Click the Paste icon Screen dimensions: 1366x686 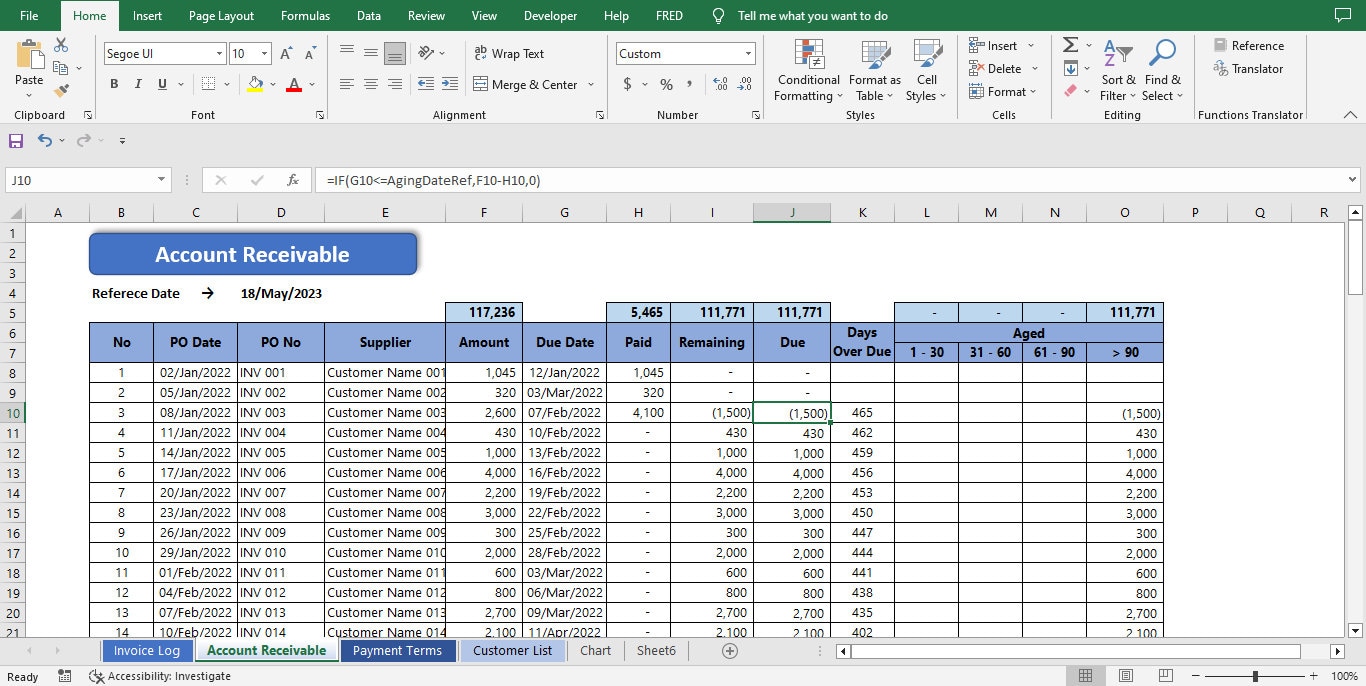(x=29, y=55)
